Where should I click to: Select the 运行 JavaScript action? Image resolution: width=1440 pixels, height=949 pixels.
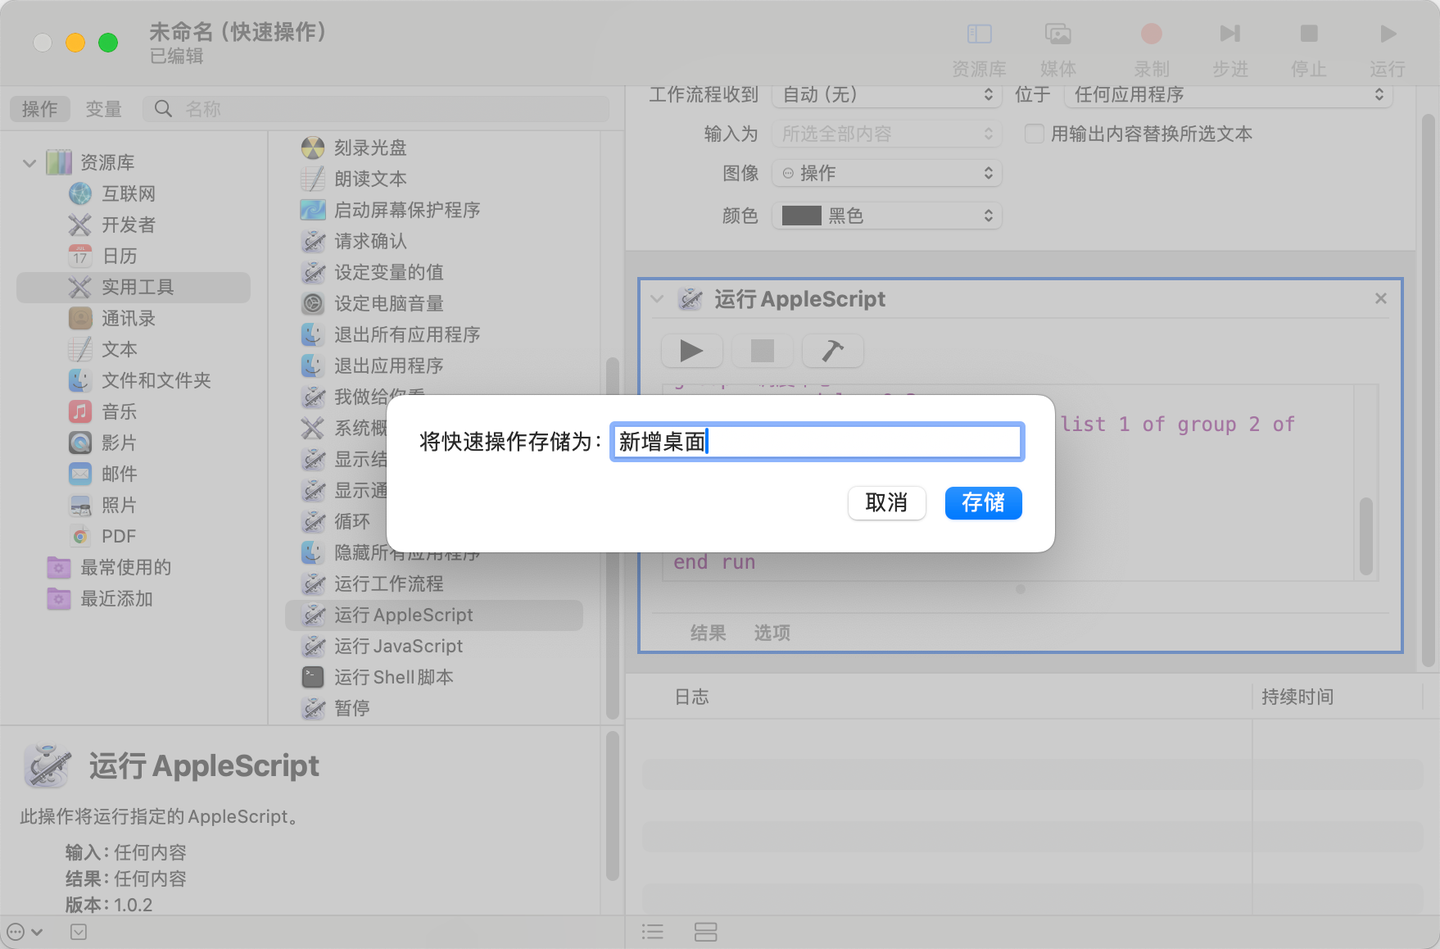[x=398, y=646]
